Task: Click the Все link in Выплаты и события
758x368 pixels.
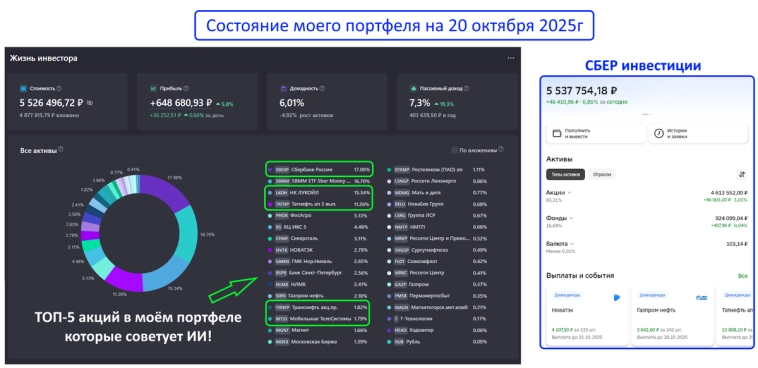Action: [x=743, y=276]
